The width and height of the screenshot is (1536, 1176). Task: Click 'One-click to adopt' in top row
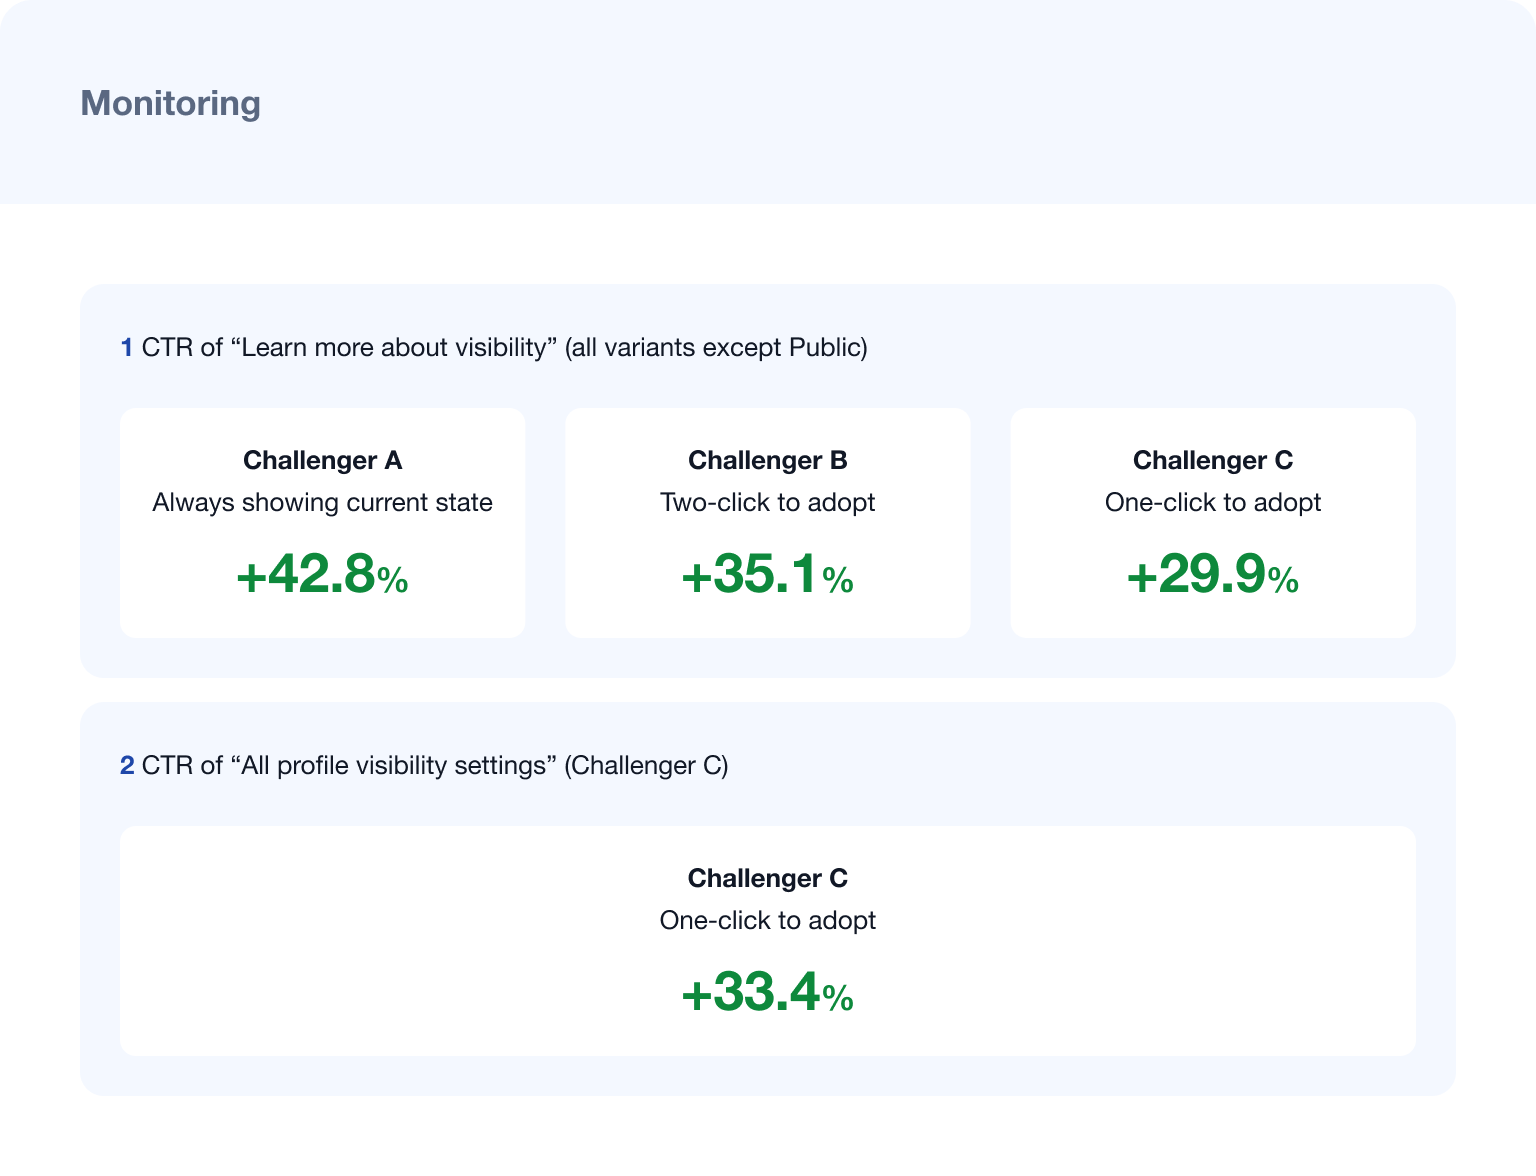(1213, 502)
